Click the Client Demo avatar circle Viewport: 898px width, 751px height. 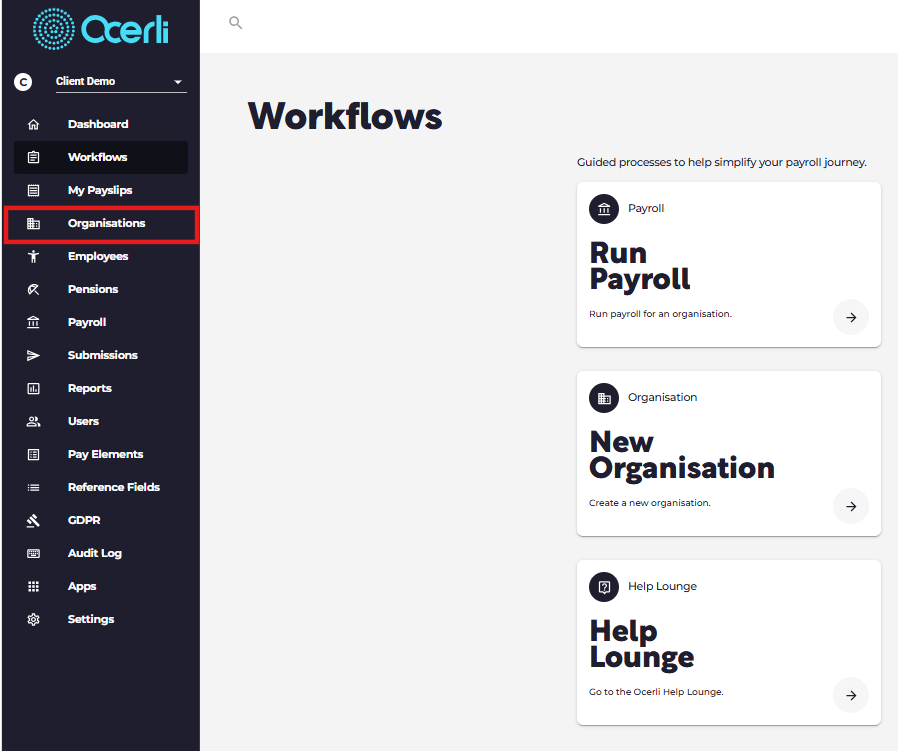(23, 82)
